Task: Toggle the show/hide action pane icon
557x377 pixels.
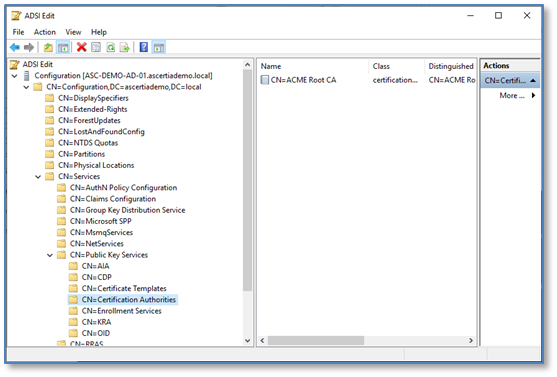Action: (159, 47)
